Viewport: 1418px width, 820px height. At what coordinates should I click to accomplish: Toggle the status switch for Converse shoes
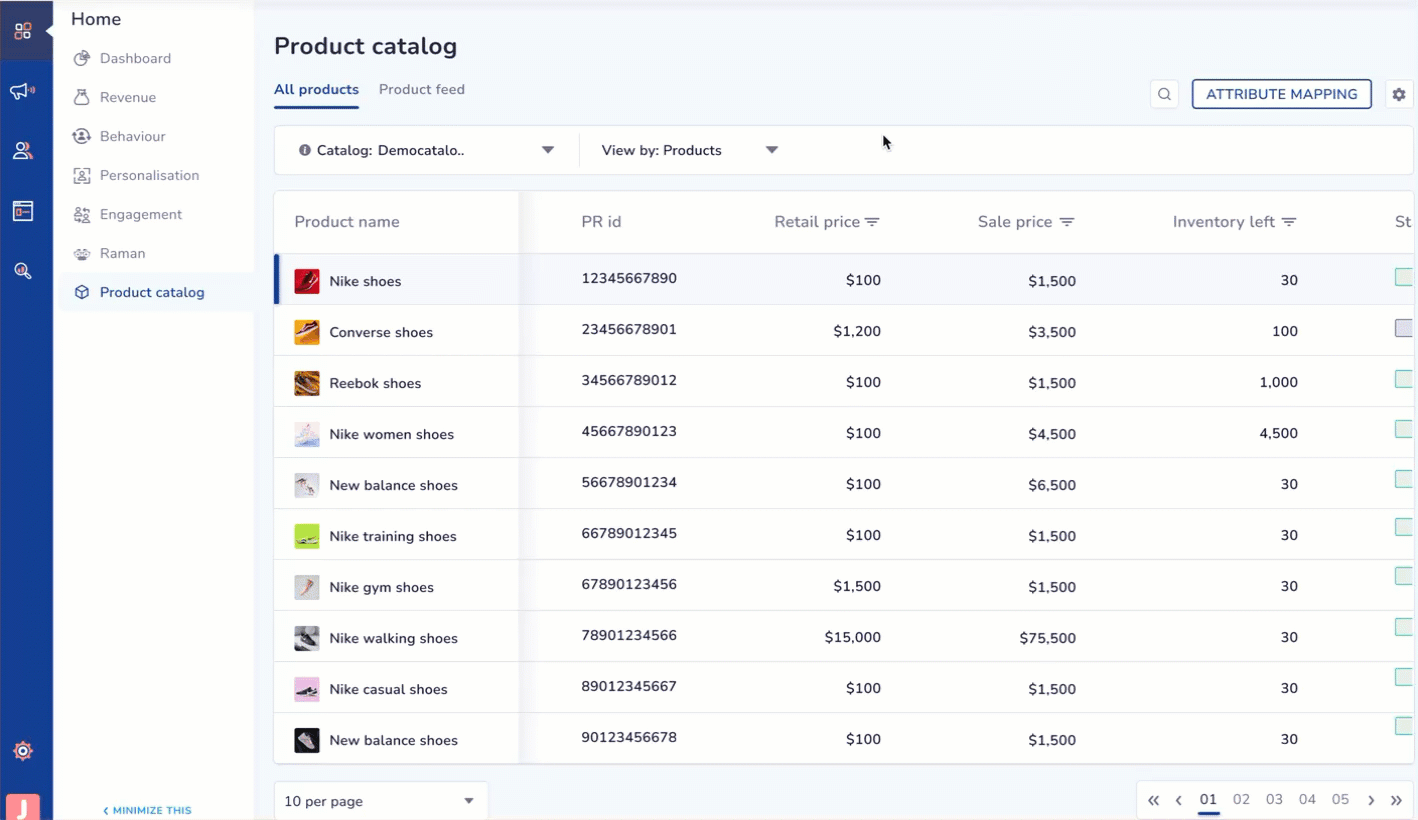(1405, 328)
